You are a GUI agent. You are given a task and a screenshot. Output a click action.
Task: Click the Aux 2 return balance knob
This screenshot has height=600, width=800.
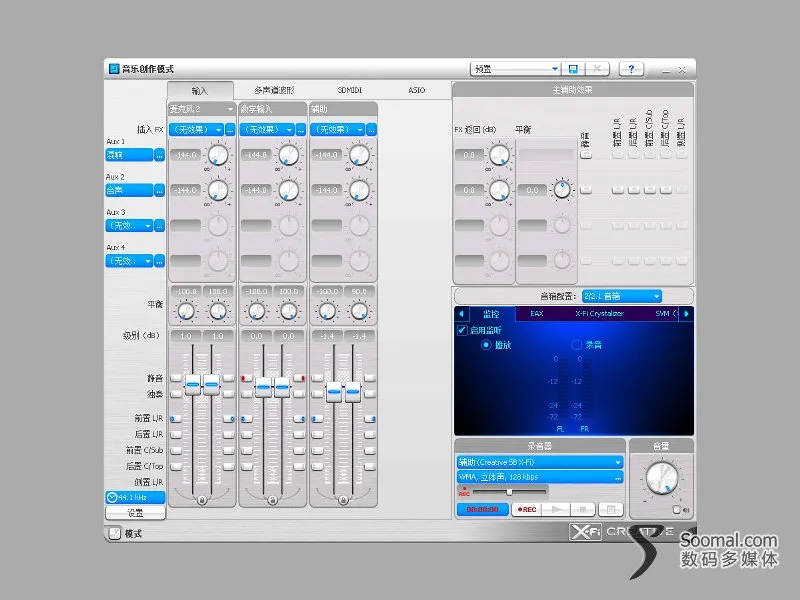point(562,190)
